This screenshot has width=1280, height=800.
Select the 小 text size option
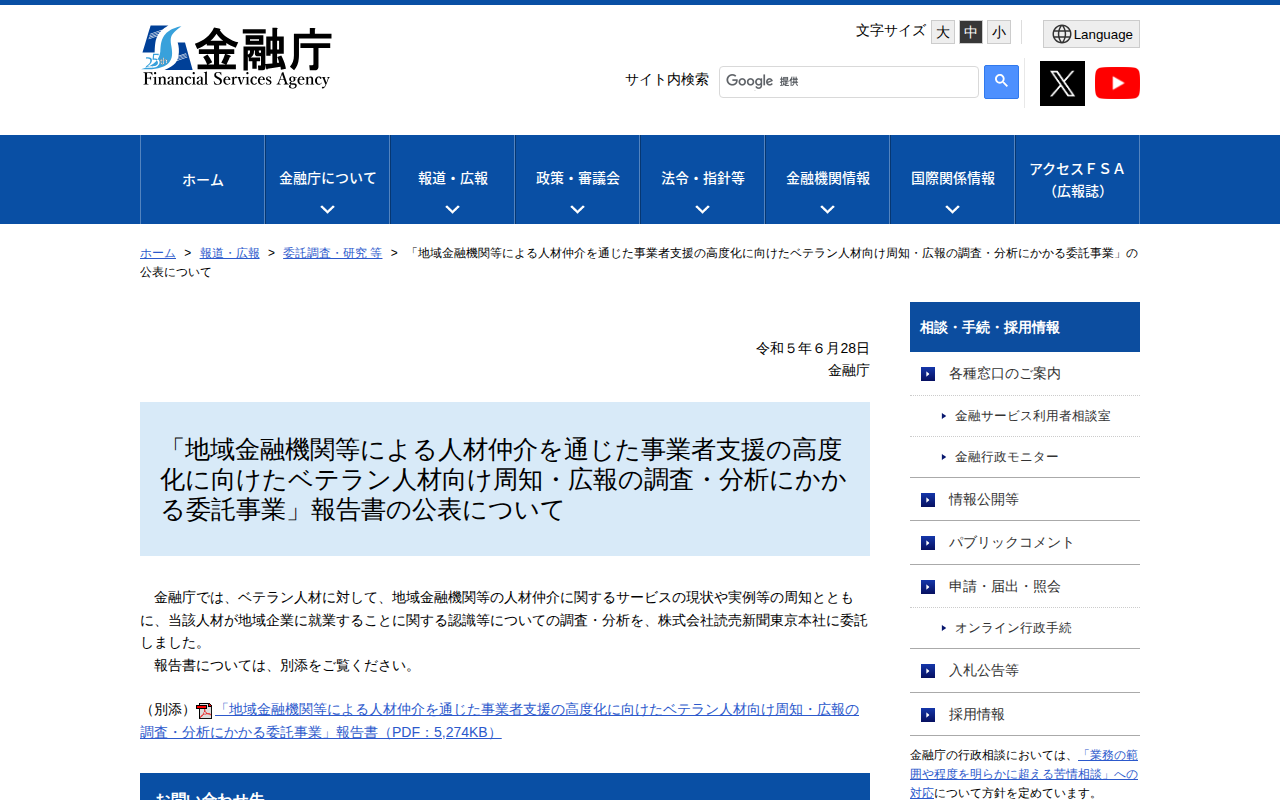point(997,32)
